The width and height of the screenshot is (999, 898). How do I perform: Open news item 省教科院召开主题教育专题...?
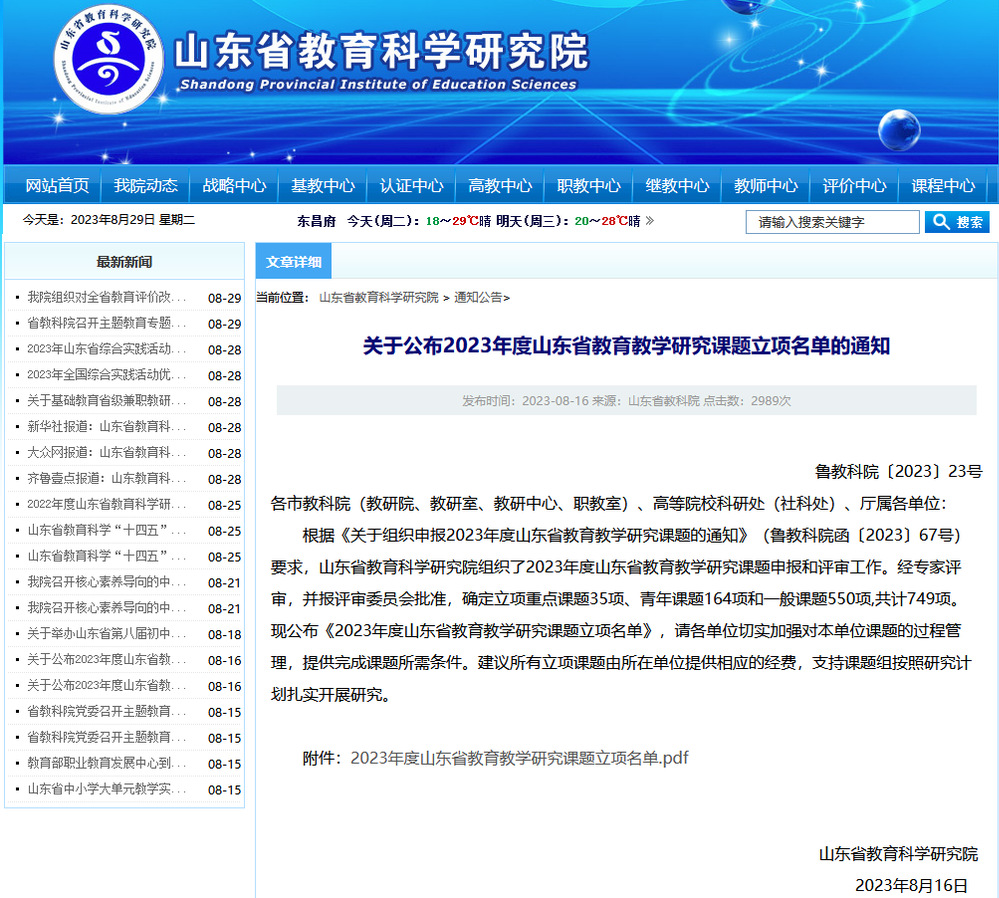click(107, 323)
